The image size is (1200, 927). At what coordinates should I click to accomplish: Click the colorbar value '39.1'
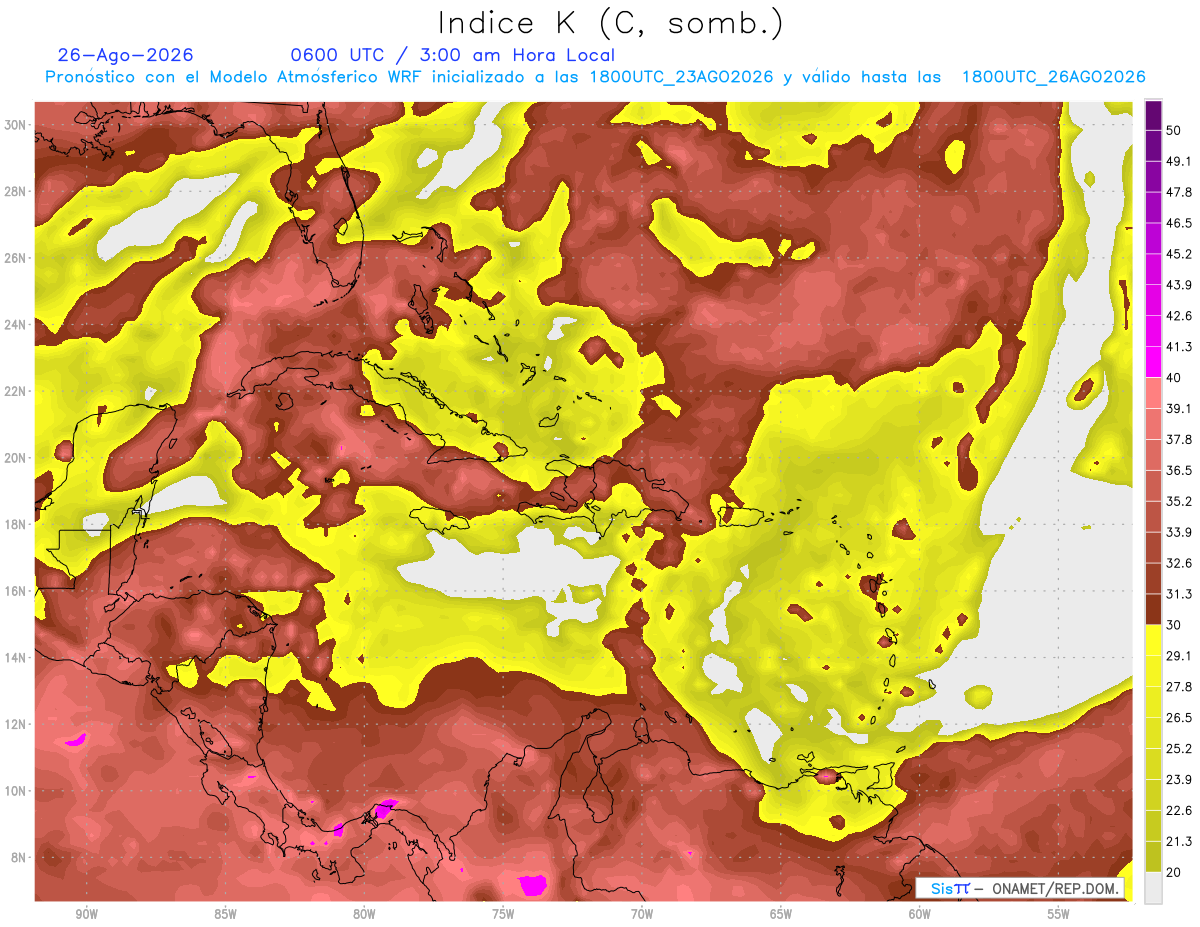click(1179, 408)
